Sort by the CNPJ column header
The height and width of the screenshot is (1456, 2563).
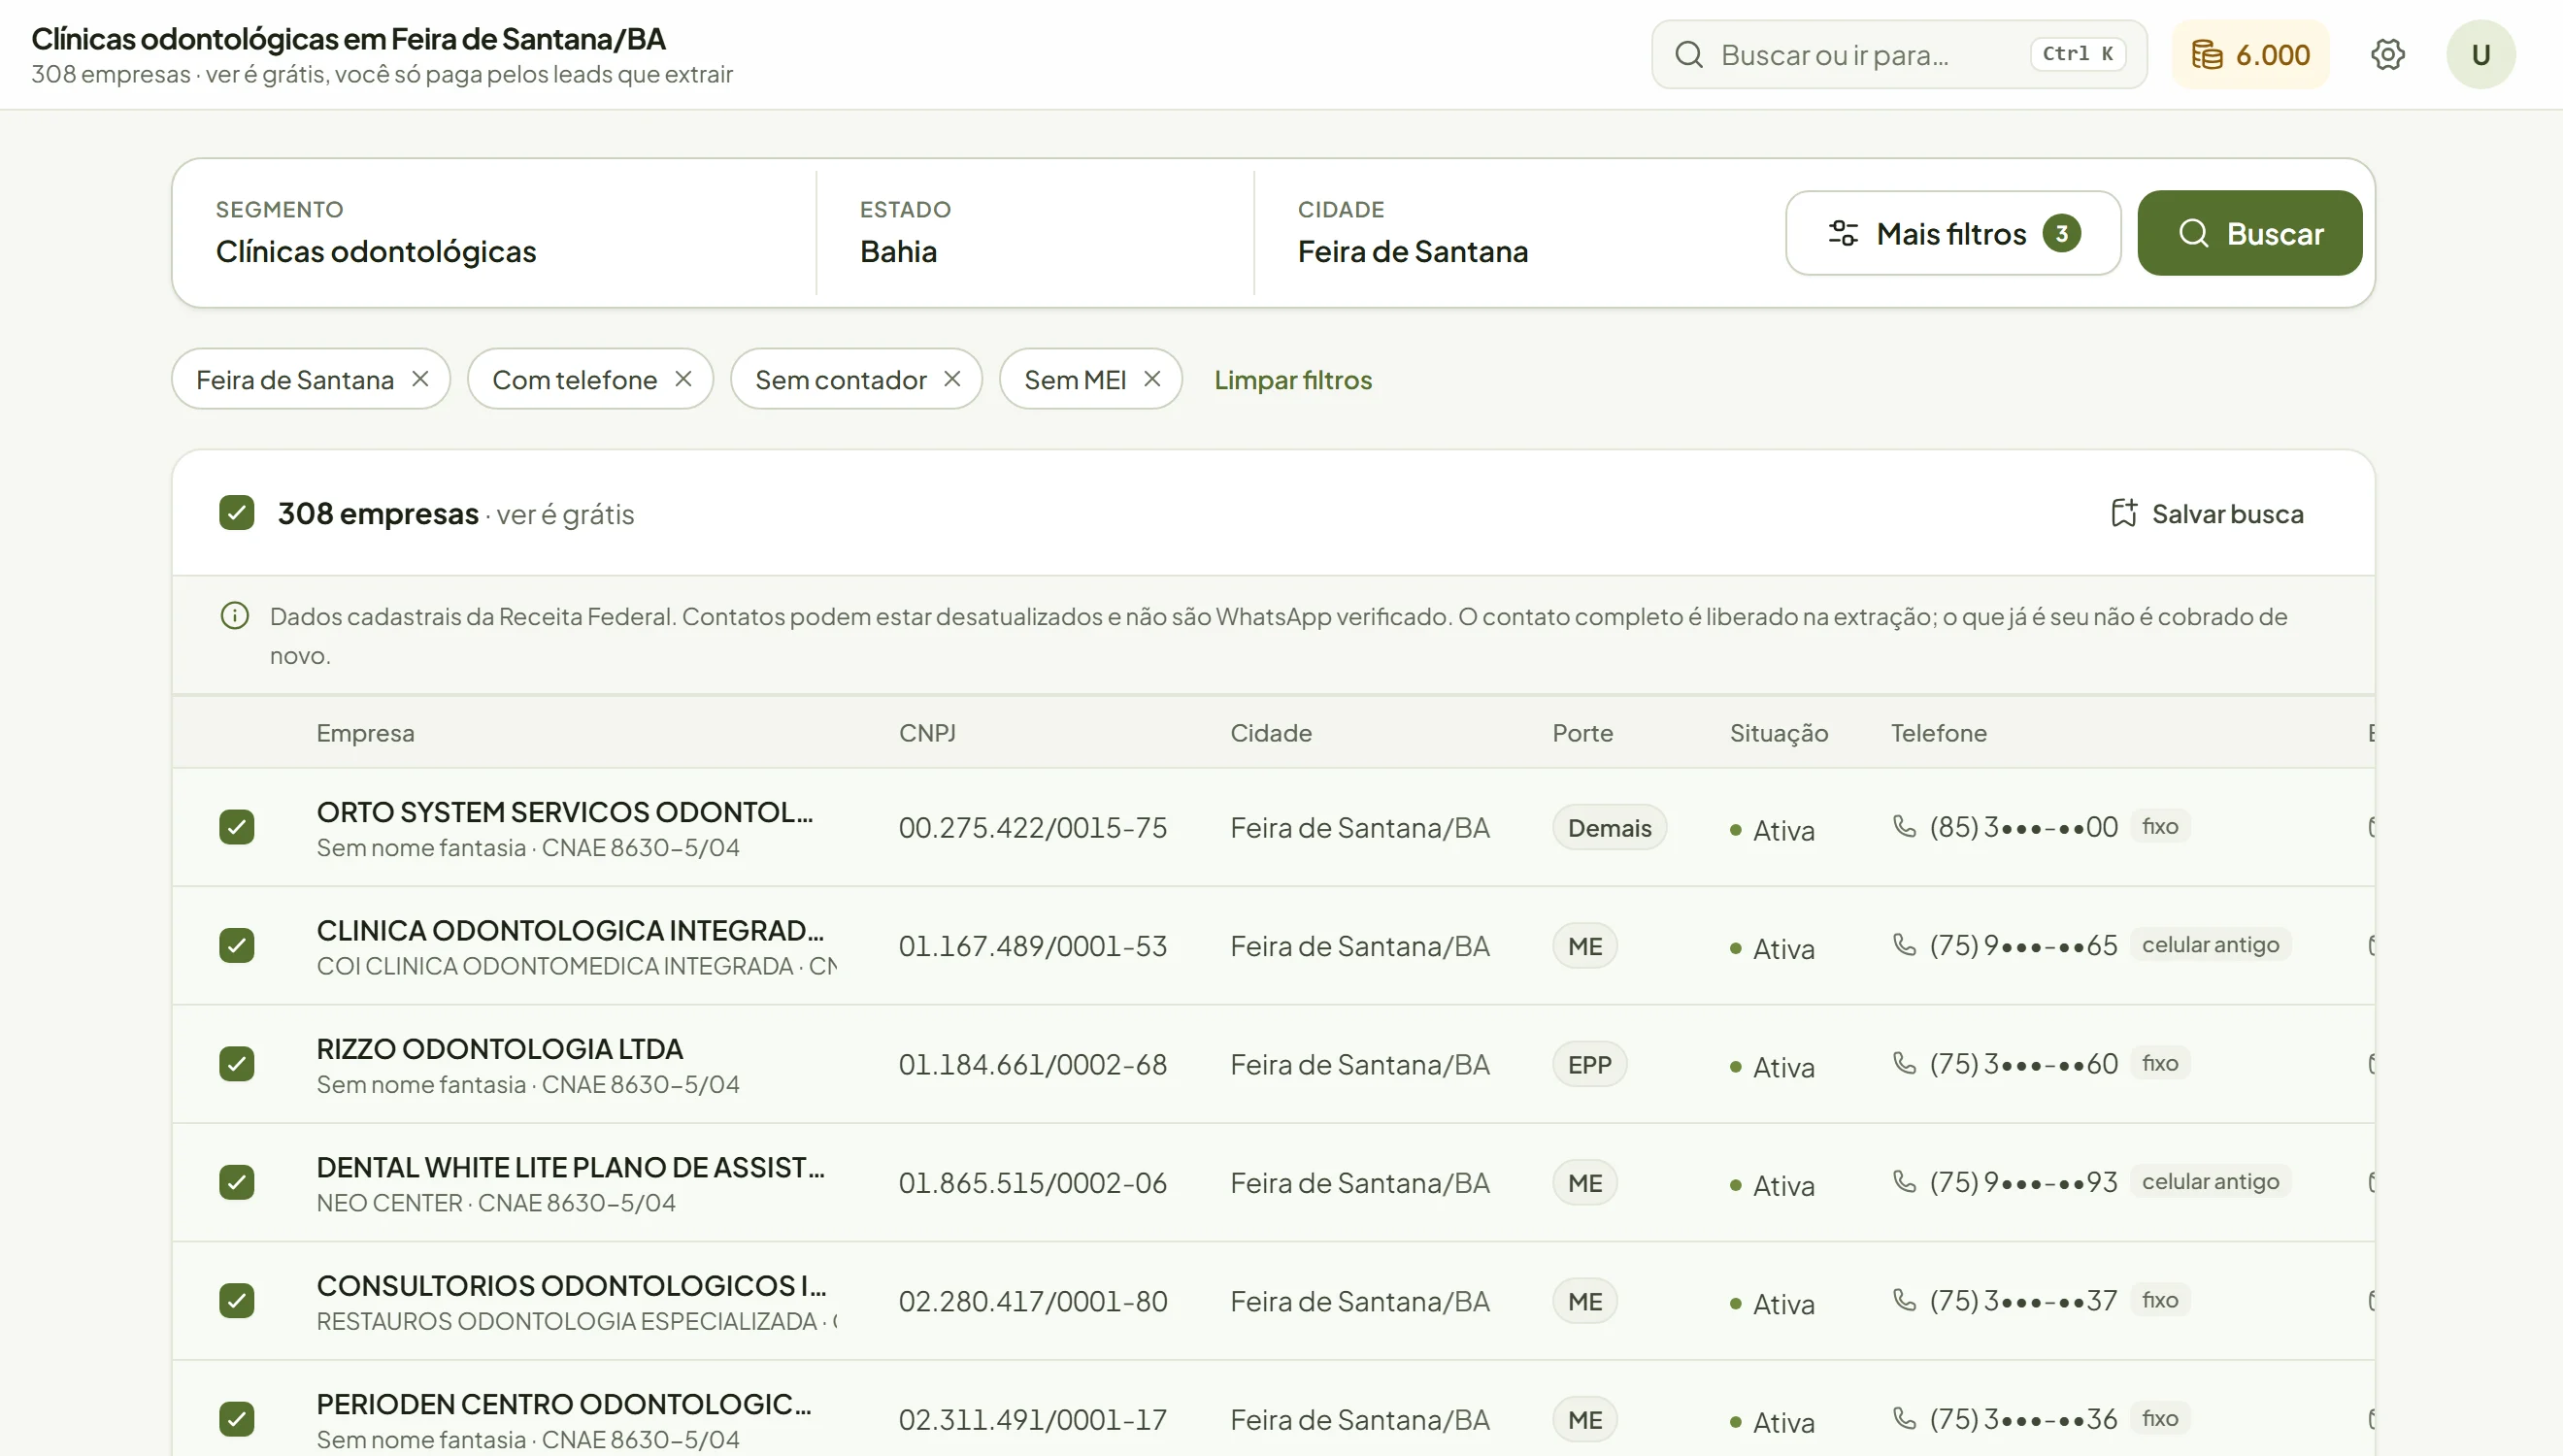point(927,733)
